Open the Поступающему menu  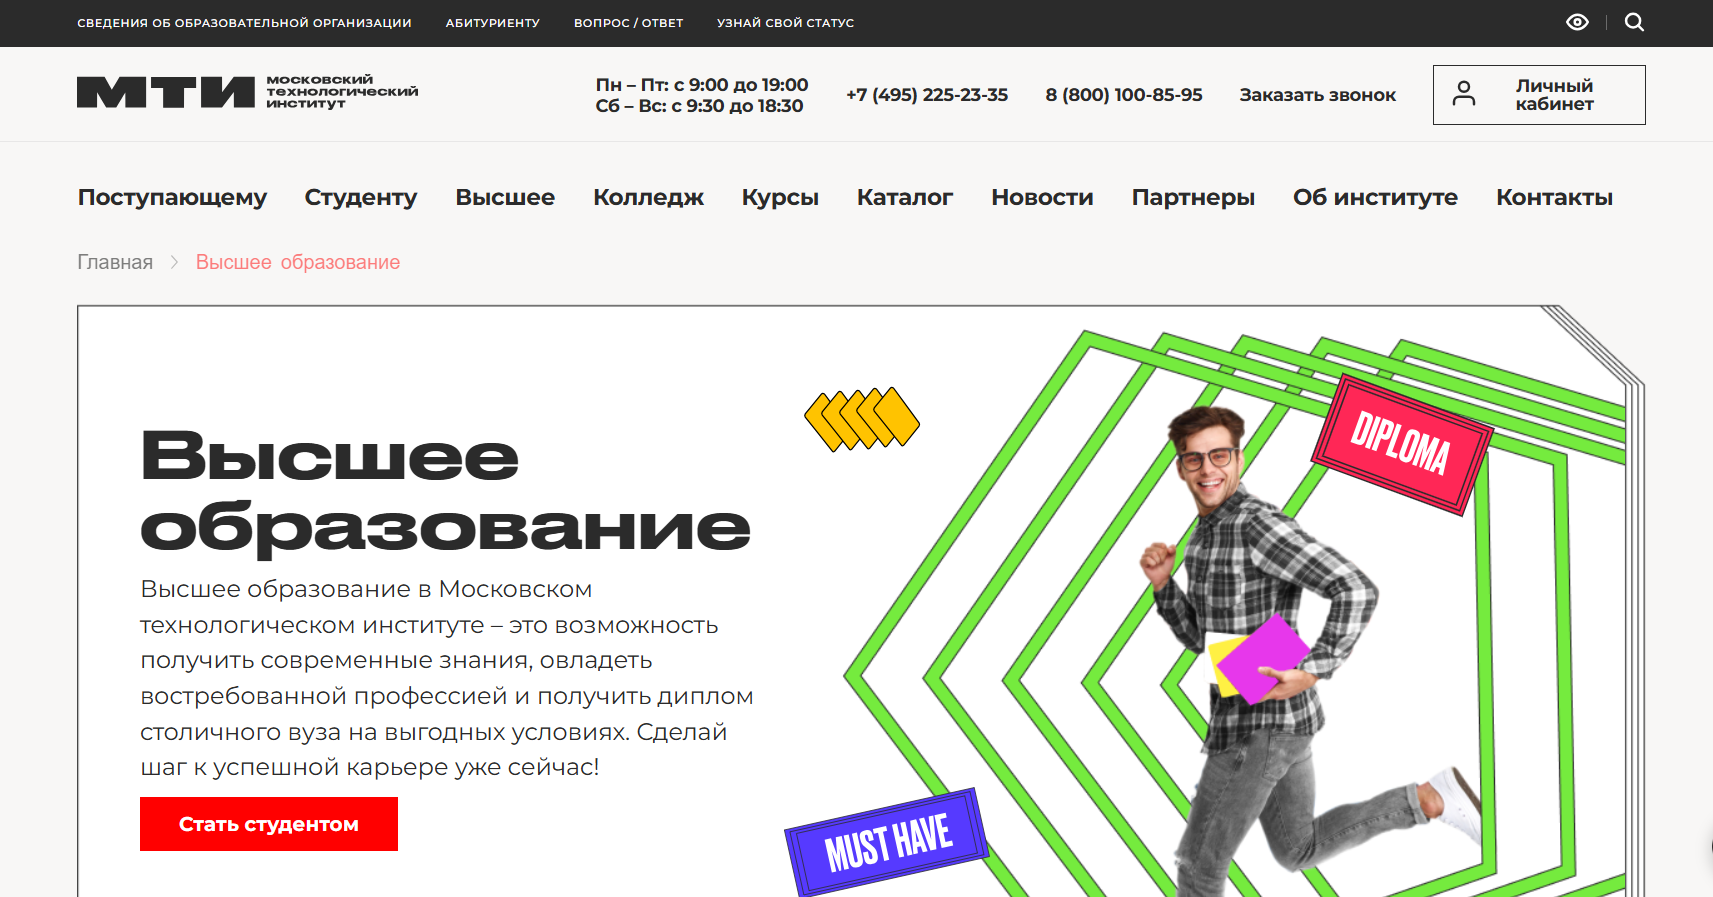[x=172, y=198]
